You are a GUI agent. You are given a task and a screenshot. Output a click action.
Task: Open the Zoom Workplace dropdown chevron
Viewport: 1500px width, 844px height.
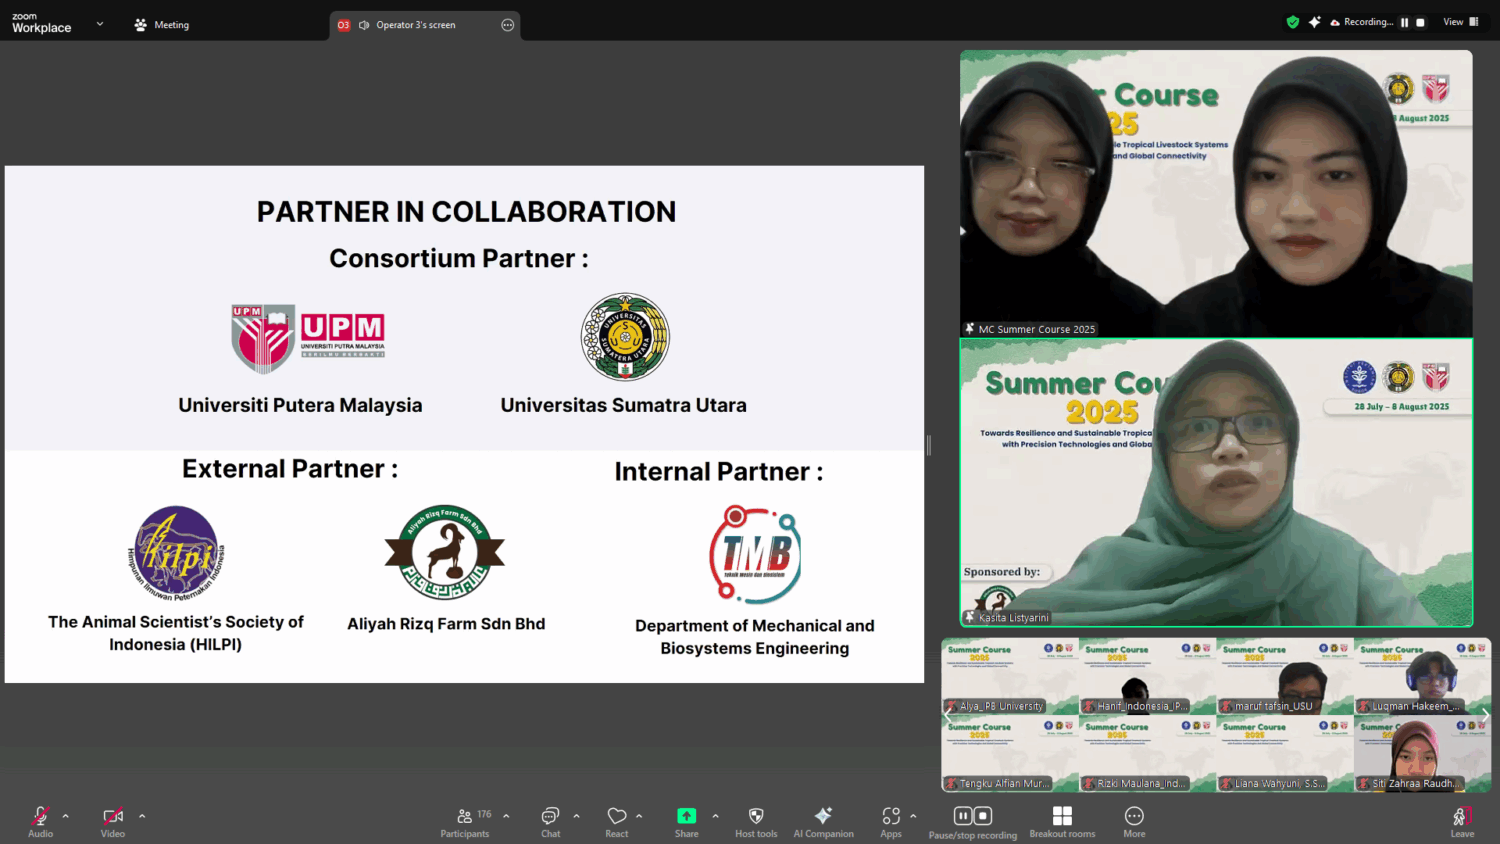(x=100, y=24)
